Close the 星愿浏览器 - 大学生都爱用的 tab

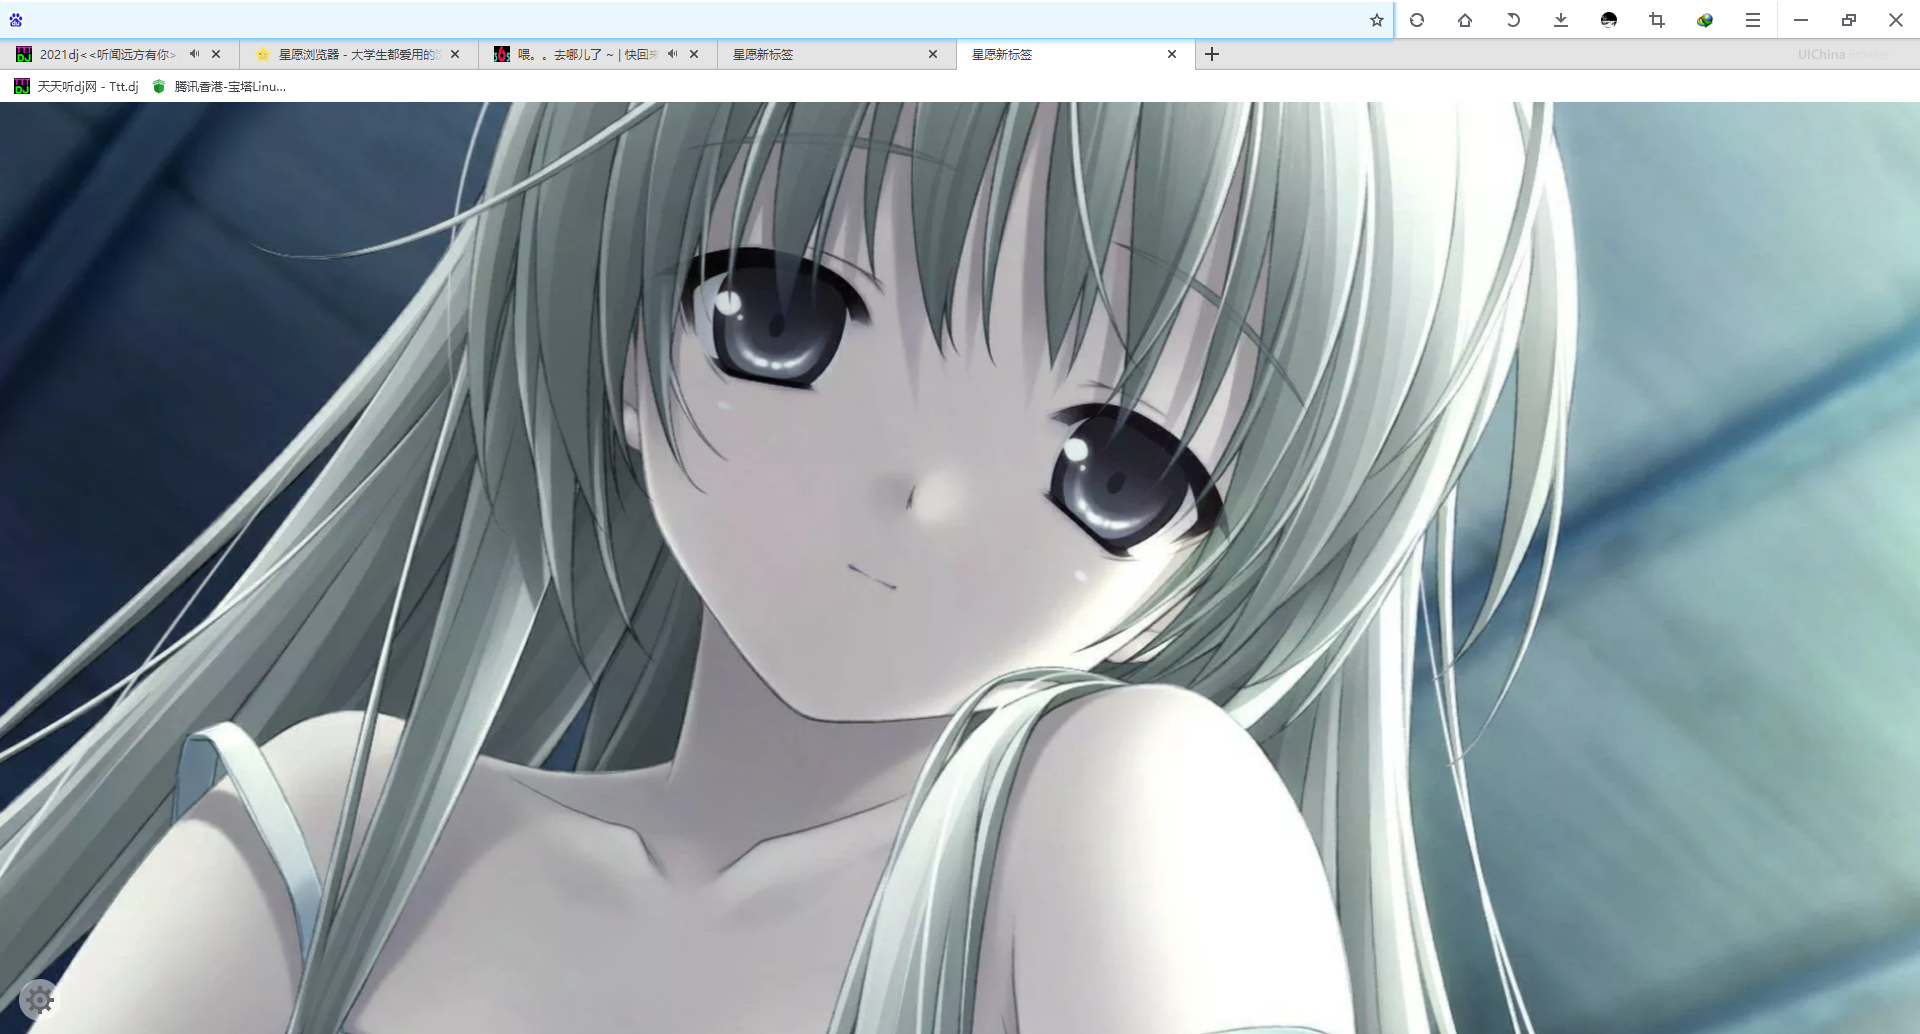[455, 54]
